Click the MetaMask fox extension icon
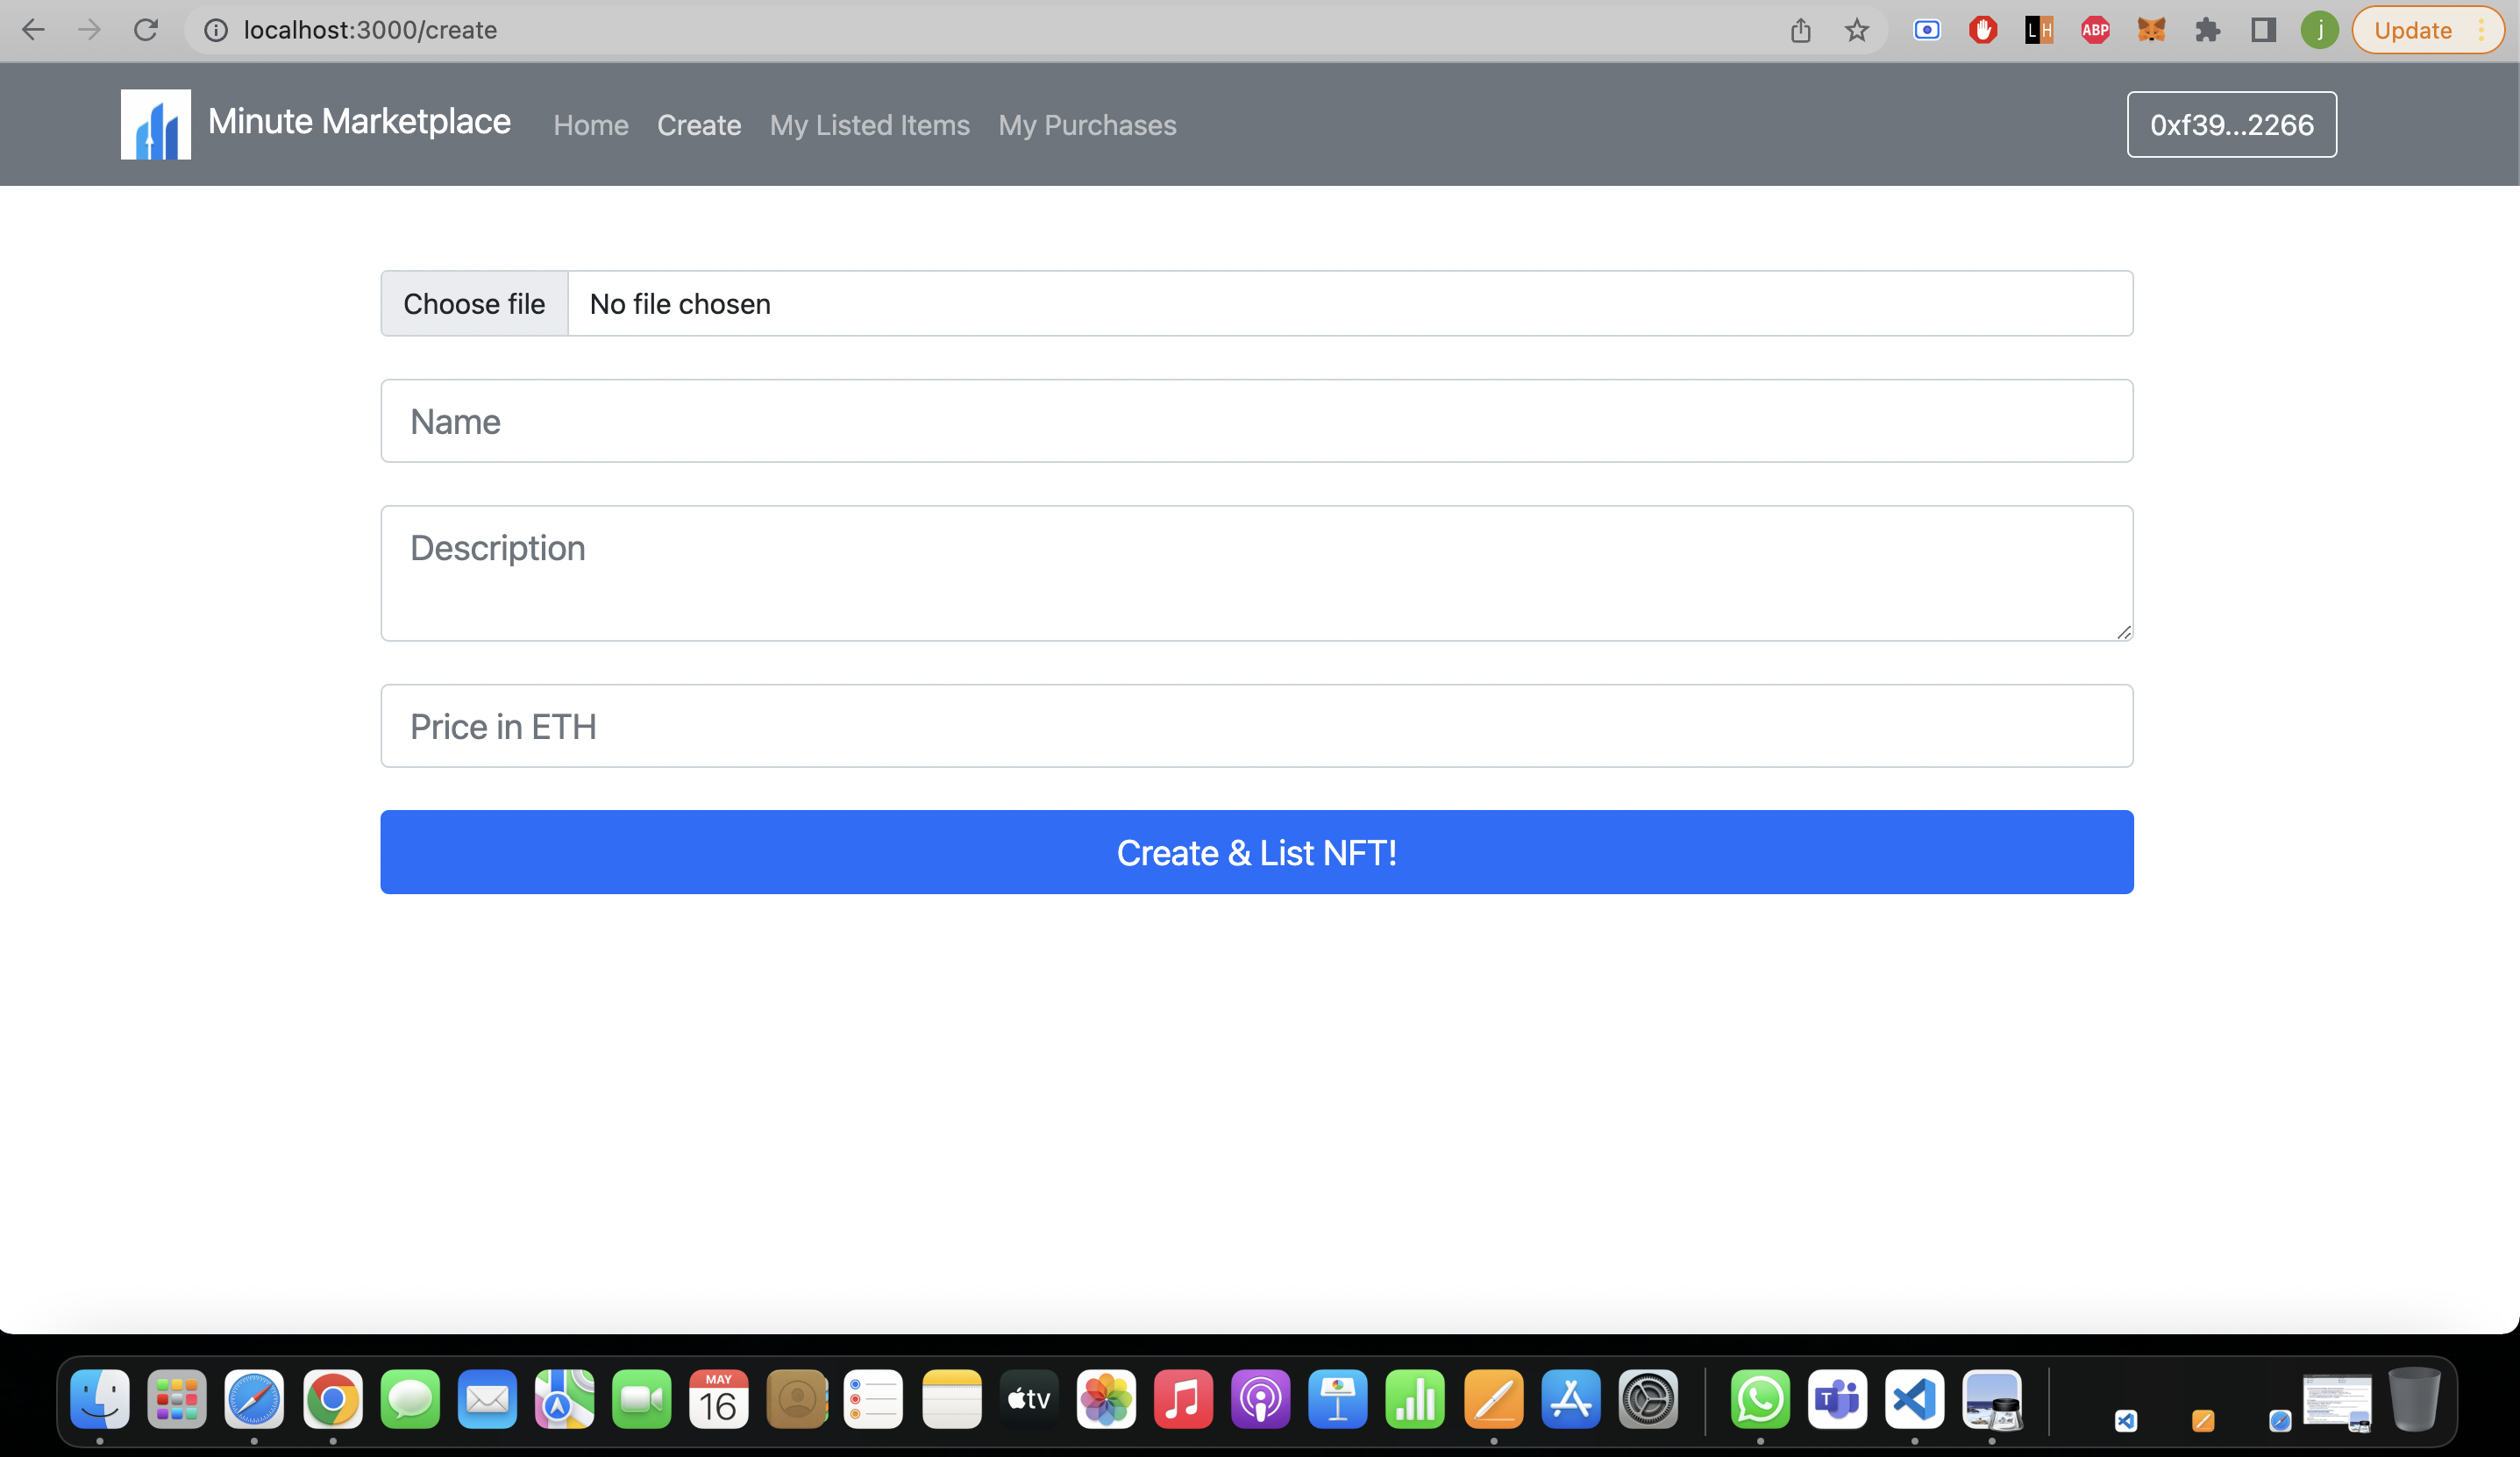The width and height of the screenshot is (2520, 1457). point(2151,30)
